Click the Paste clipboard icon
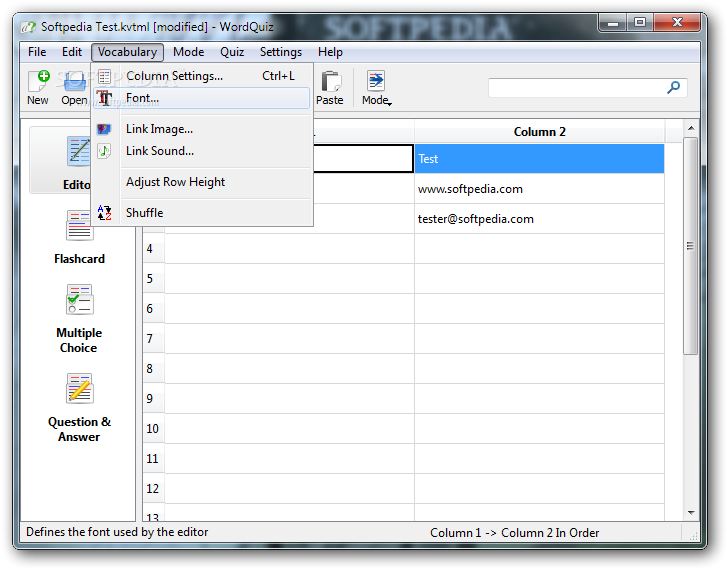Image resolution: width=728 pixels, height=570 pixels. [331, 82]
